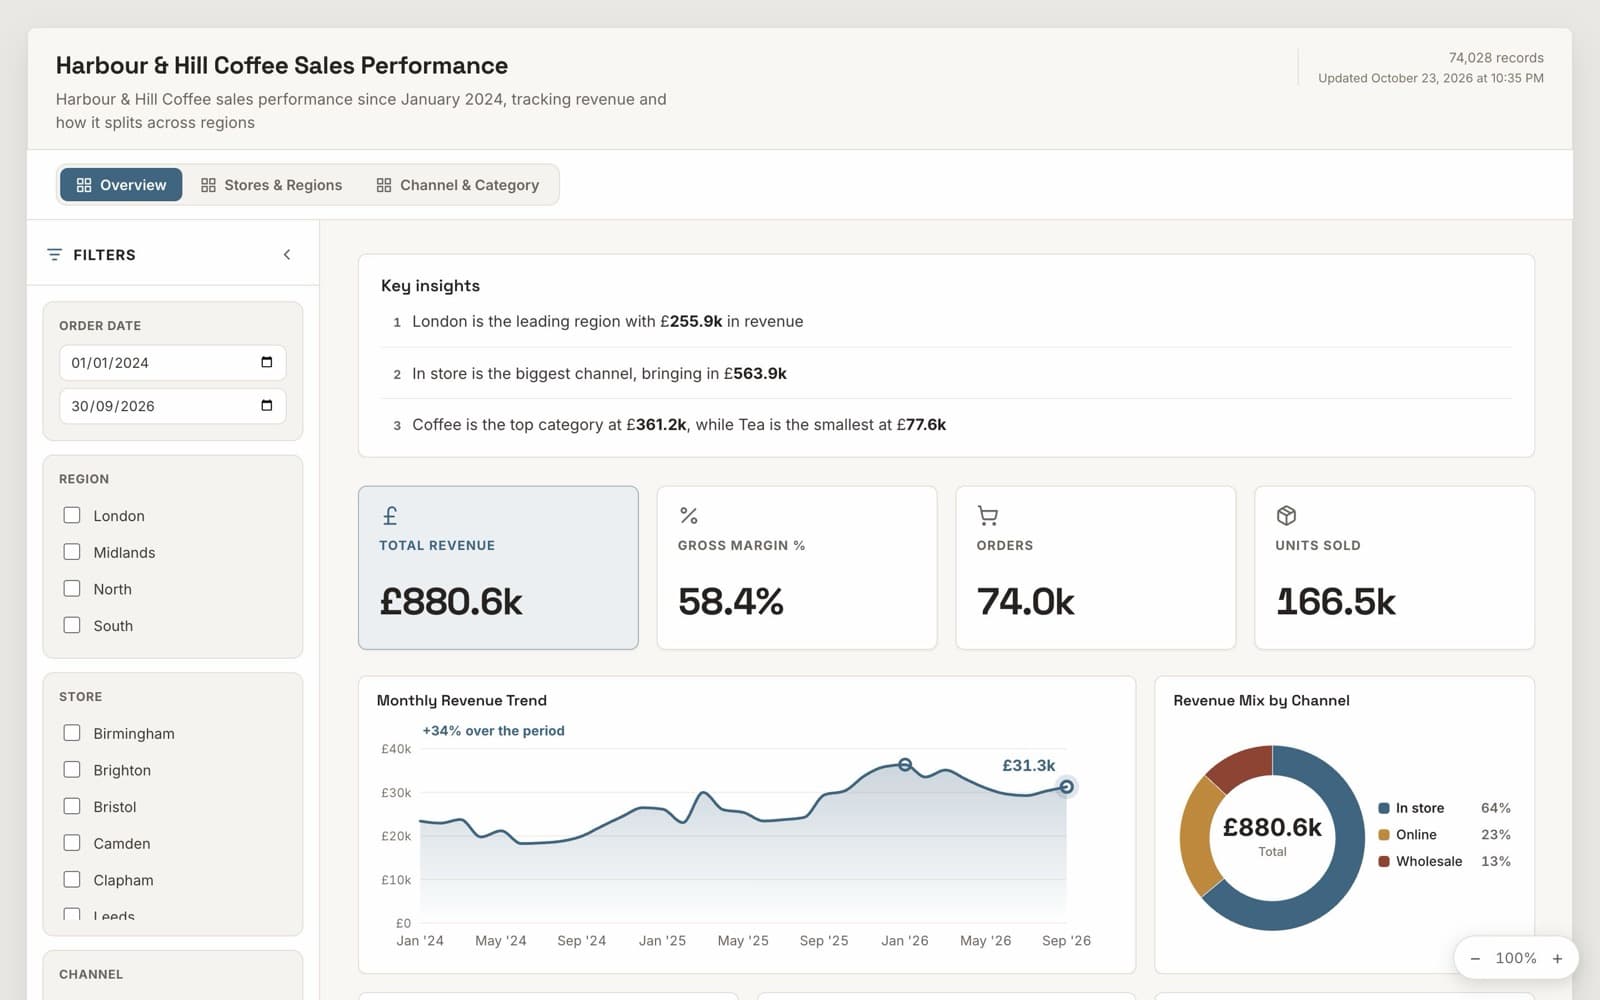Click the Updated October 23, 2026 timestamp

(1431, 78)
